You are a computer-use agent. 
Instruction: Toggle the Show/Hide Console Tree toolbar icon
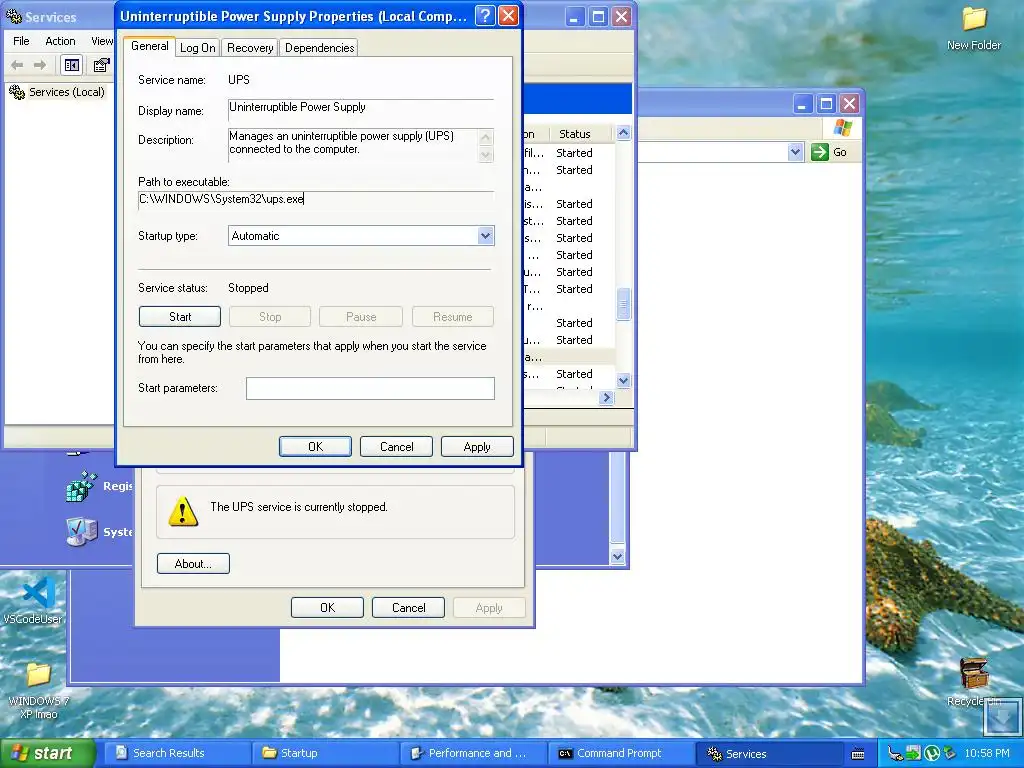(x=71, y=65)
